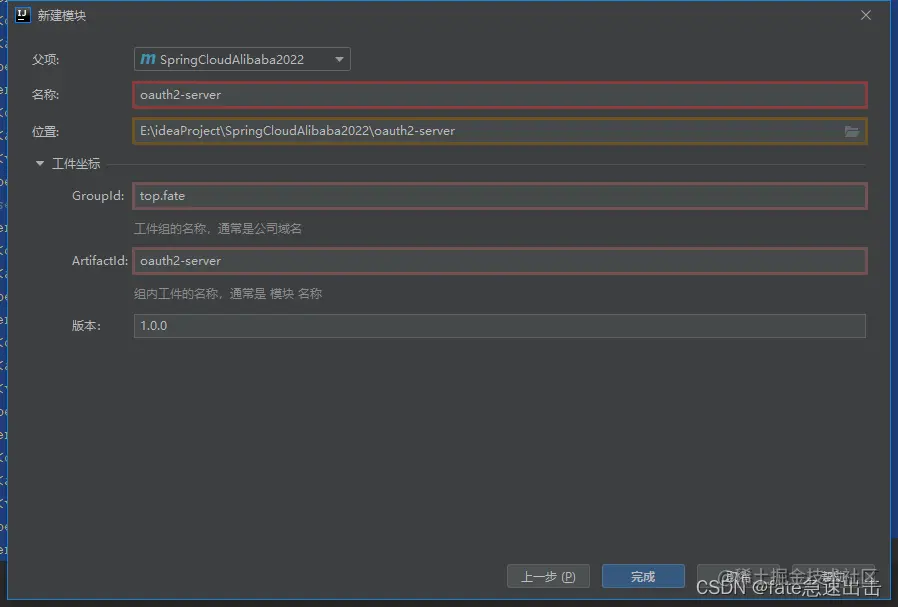Screen dimensions: 898x607
Task: Go back with the 上一步 button
Action: 548,576
